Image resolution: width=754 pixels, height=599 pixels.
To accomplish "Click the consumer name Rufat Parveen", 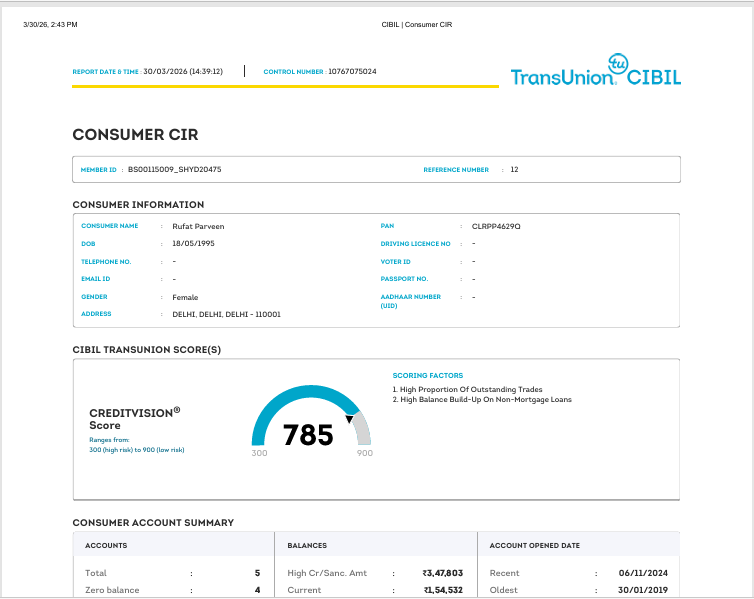I will pos(198,226).
